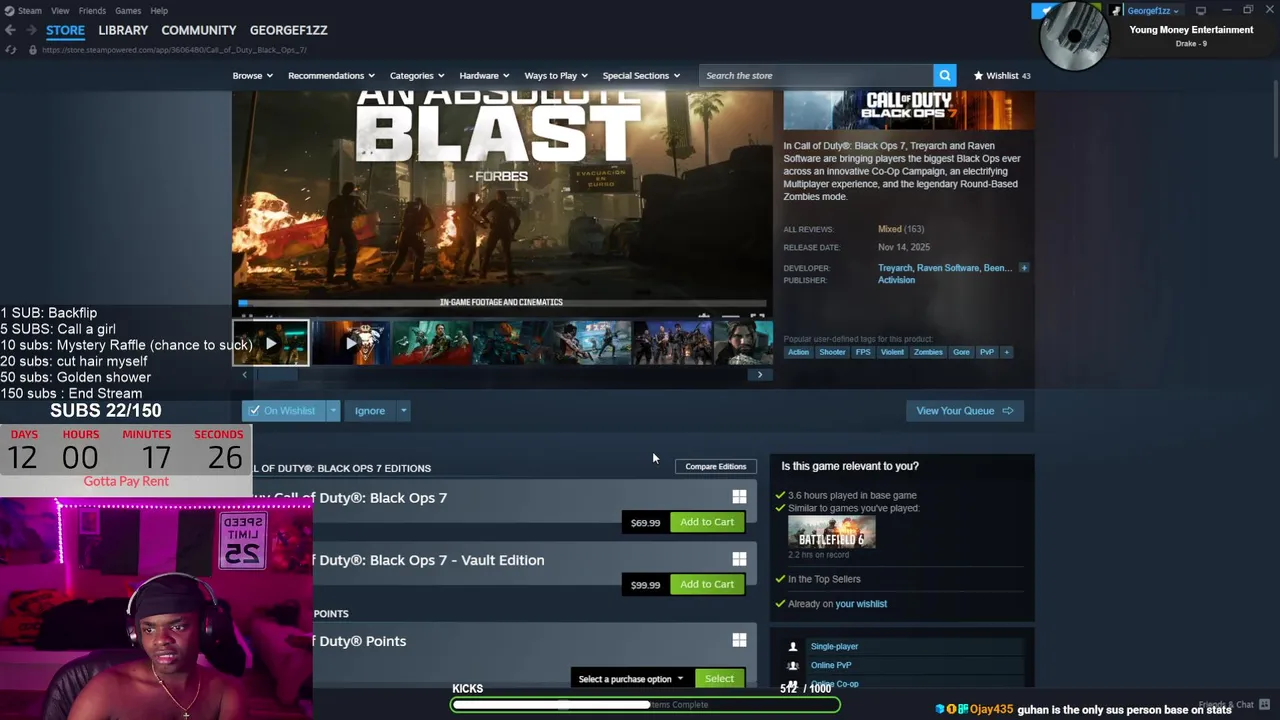The height and width of the screenshot is (720, 1280).
Task: Open the GEORGEF1ZZ profile tab
Action: point(289,30)
